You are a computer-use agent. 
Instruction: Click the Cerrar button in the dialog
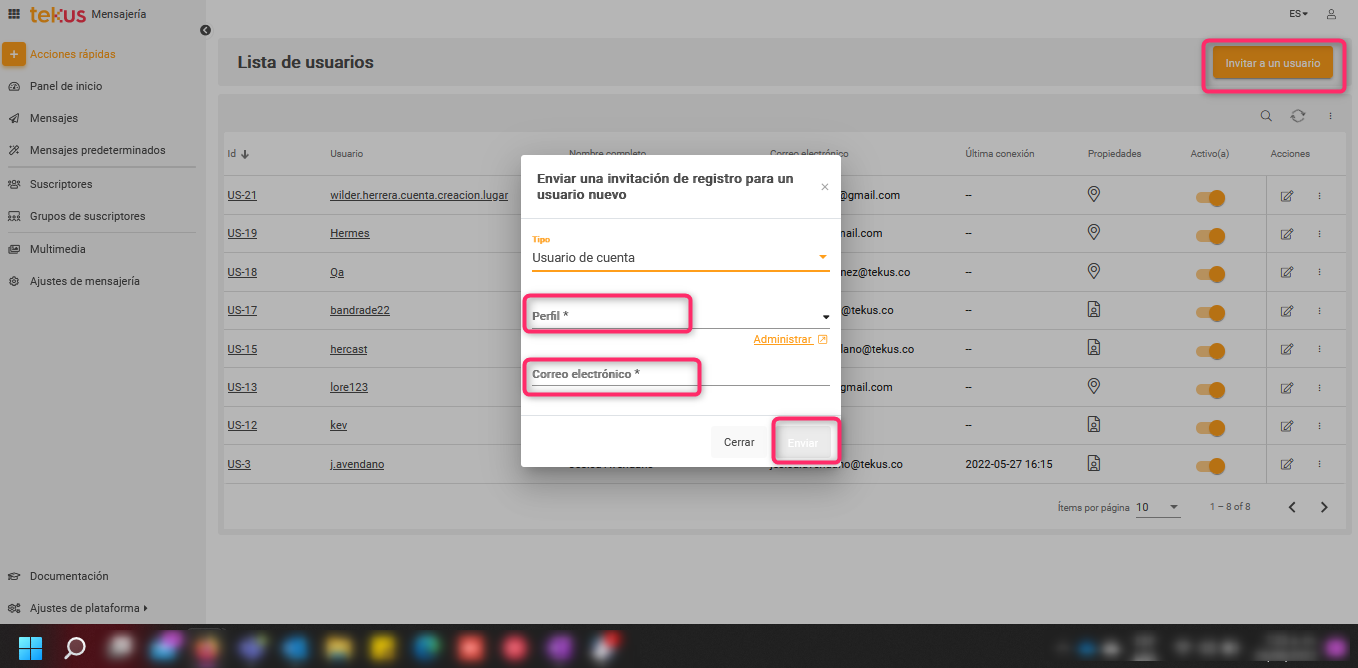pos(739,442)
